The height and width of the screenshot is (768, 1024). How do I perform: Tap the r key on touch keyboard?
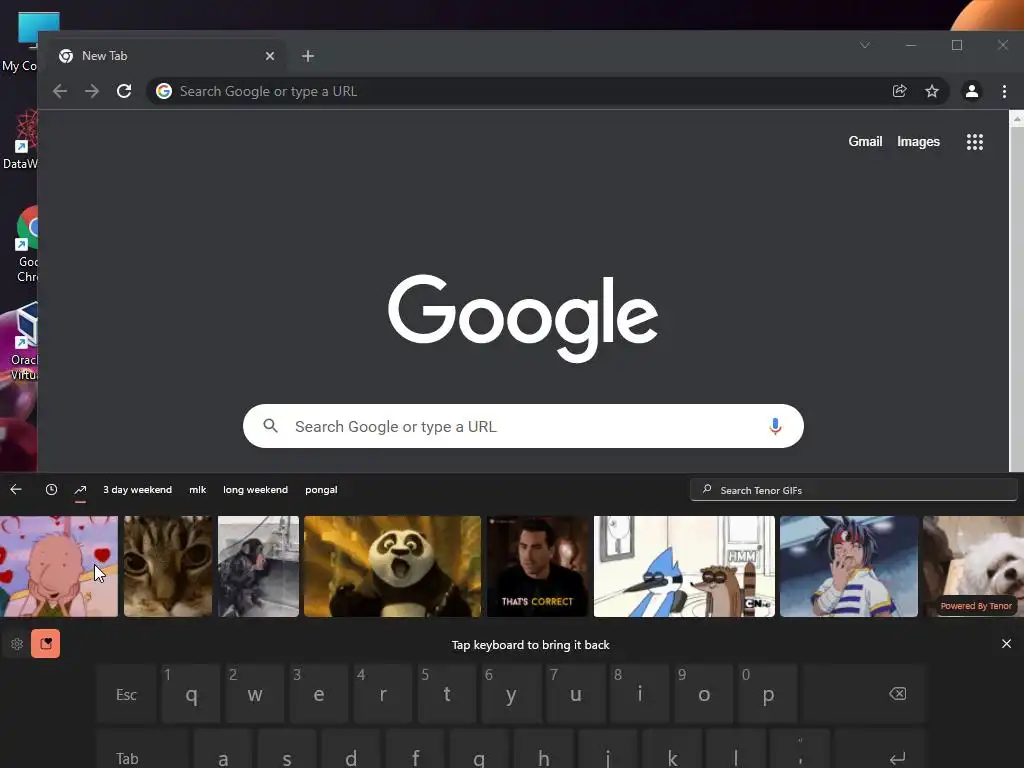click(x=383, y=694)
